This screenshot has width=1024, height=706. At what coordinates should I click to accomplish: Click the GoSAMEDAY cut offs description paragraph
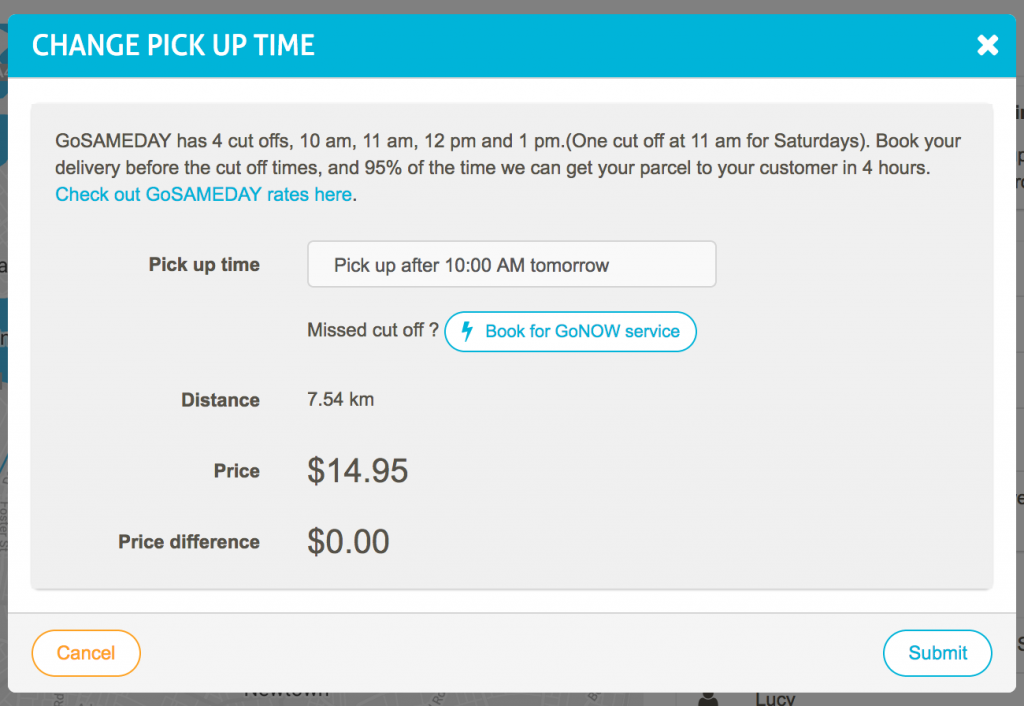tap(508, 167)
